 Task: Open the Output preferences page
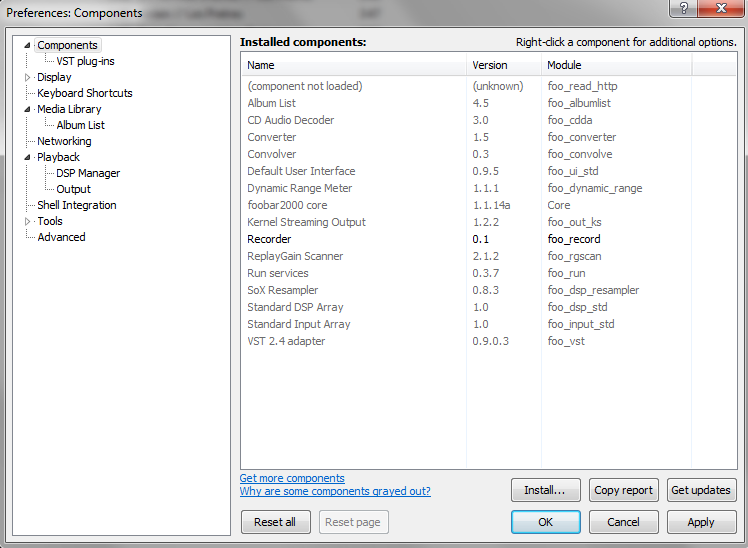(x=73, y=189)
